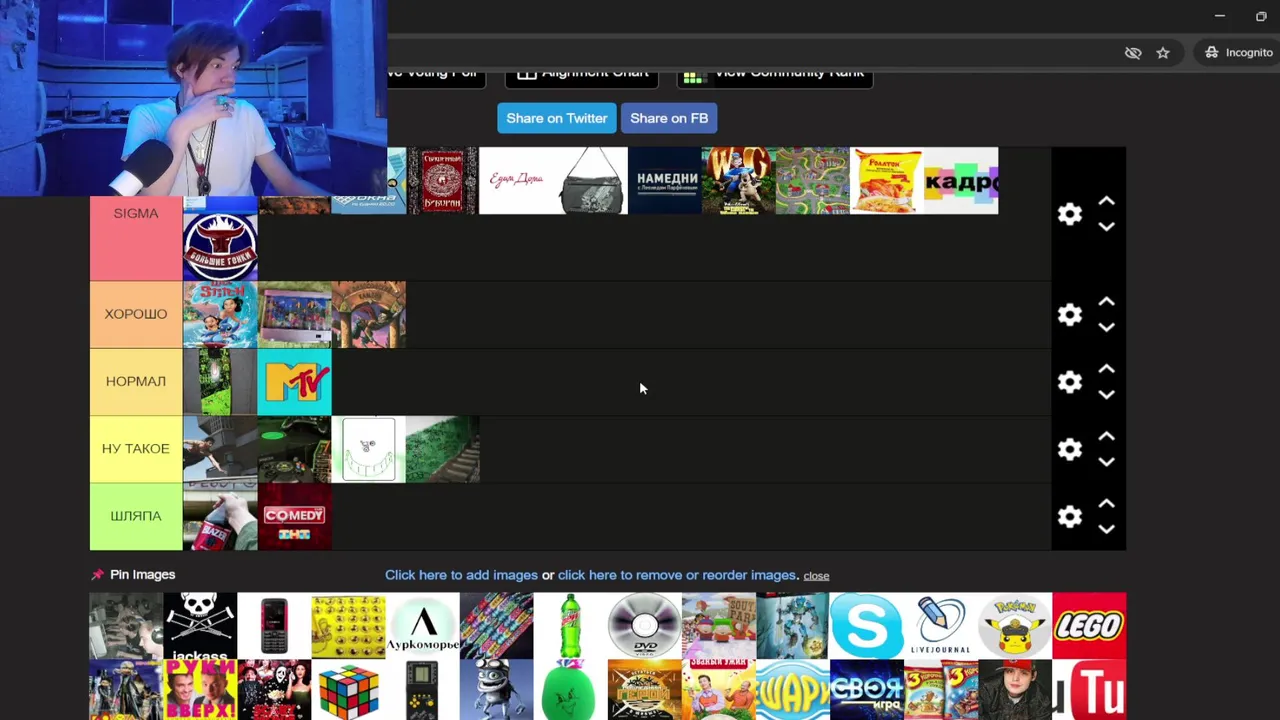Select the Луркоморье logo image
1280x720 pixels.
(423, 626)
